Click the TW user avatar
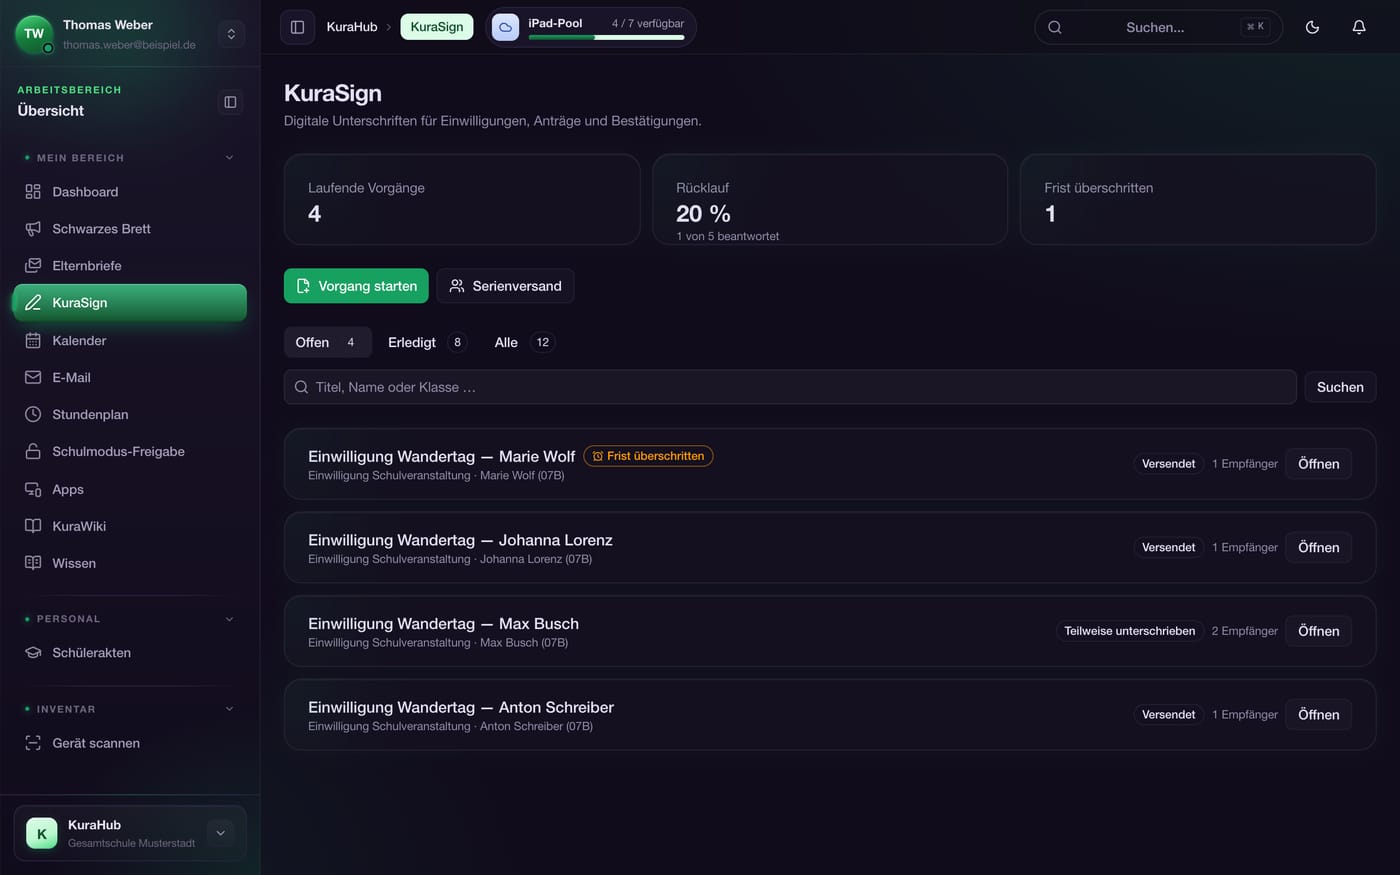 34,34
